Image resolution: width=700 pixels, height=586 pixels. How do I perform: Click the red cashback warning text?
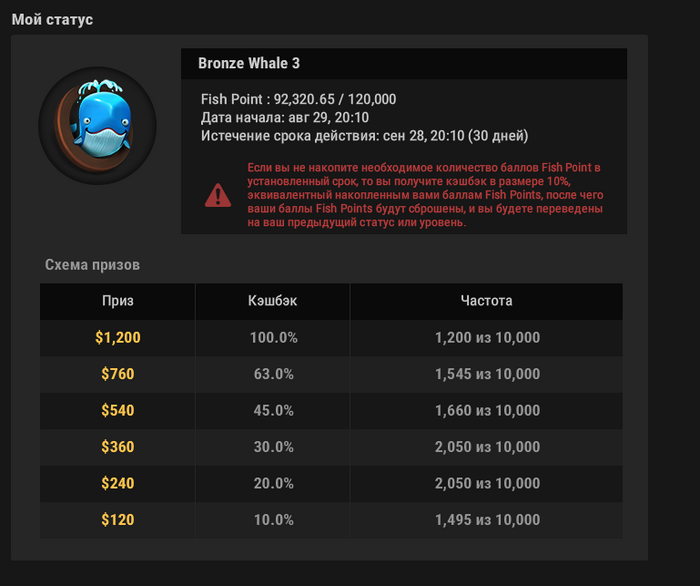tap(424, 194)
